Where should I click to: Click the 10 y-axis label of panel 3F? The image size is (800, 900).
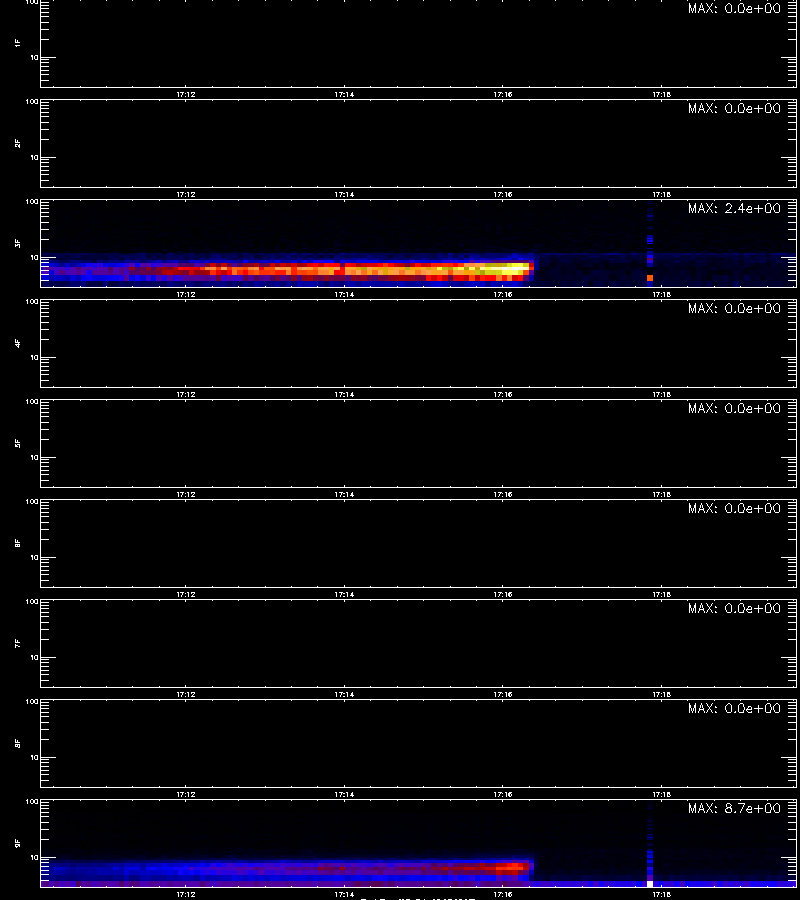[x=34, y=258]
